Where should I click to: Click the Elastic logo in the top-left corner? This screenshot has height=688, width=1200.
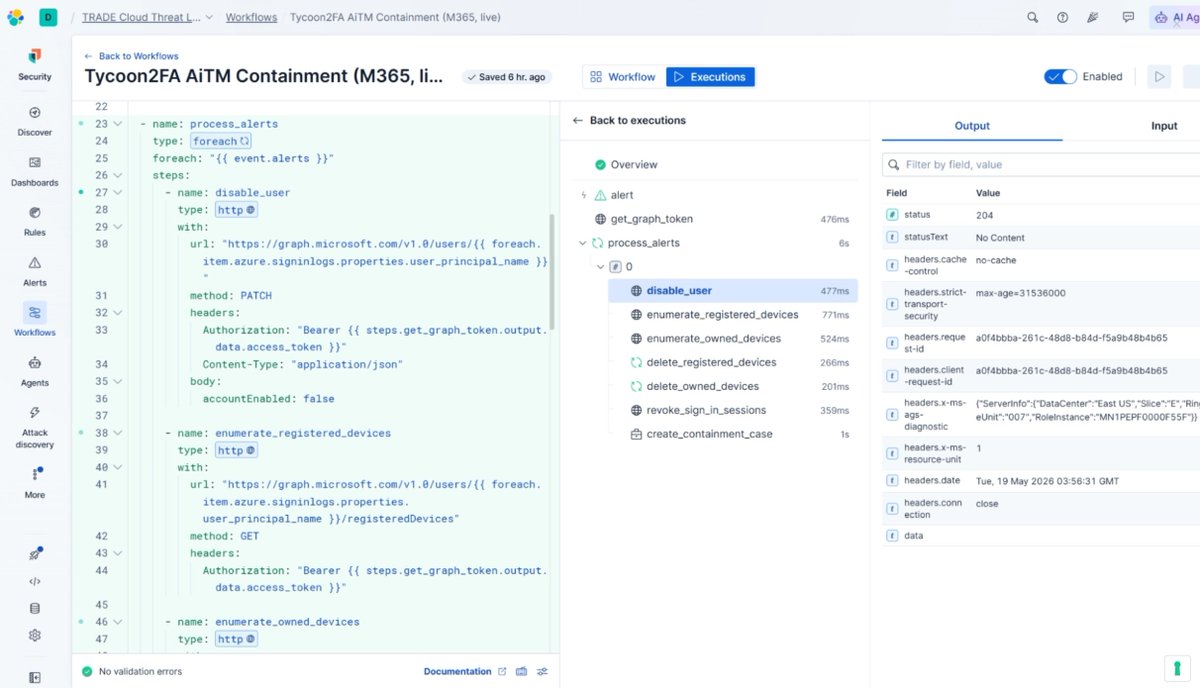pos(15,17)
